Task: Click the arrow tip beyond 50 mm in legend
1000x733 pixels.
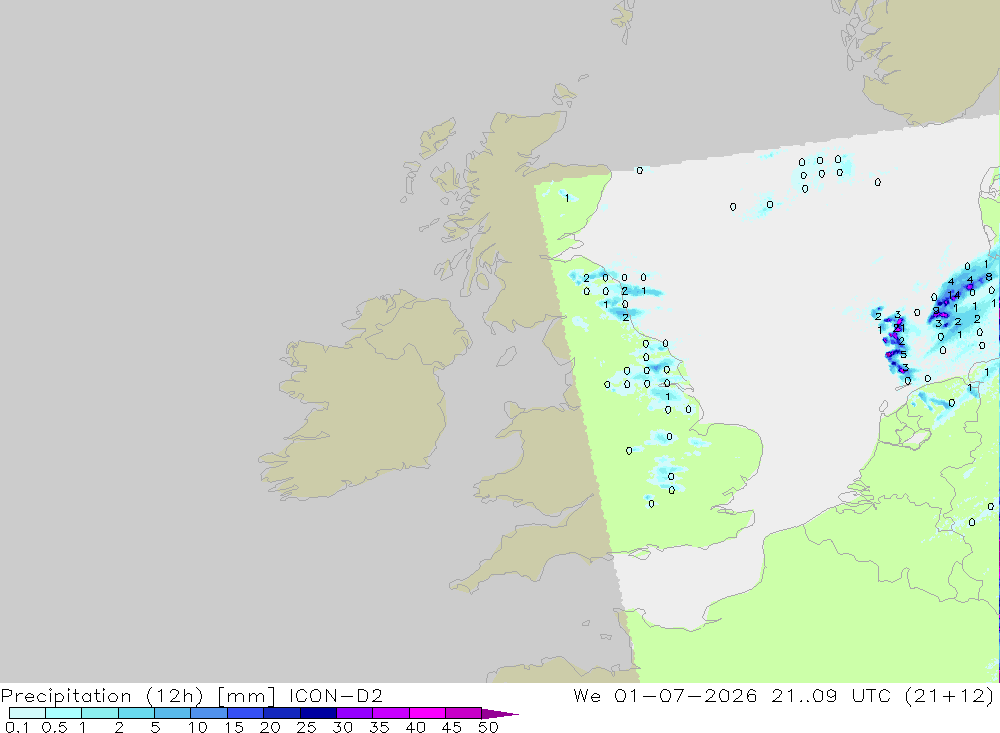Action: pyautogui.click(x=500, y=713)
